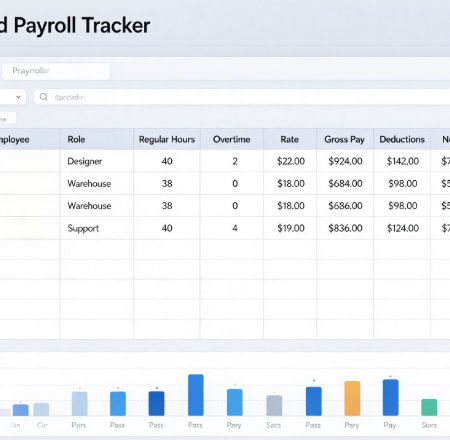
Task: Focus the search text field
Action: [242, 97]
